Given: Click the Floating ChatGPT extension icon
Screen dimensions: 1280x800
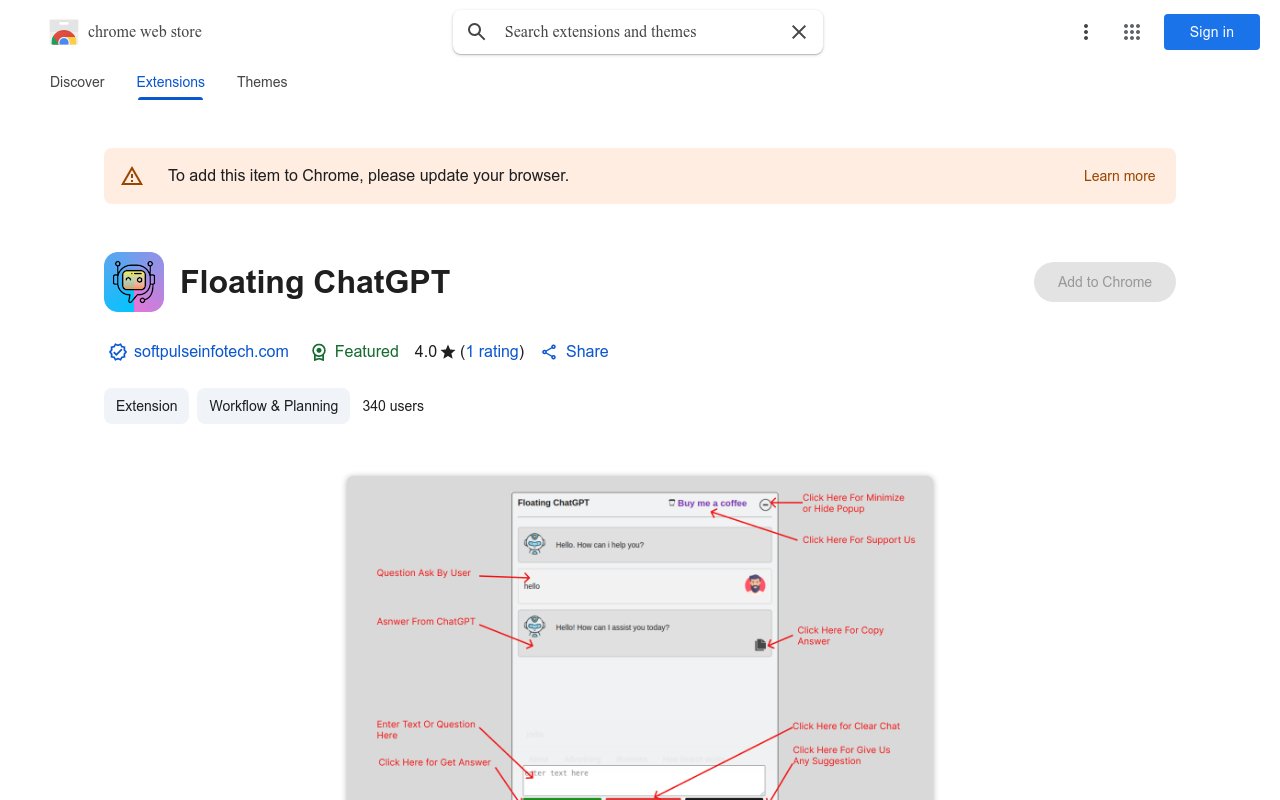Looking at the screenshot, I should coord(134,282).
